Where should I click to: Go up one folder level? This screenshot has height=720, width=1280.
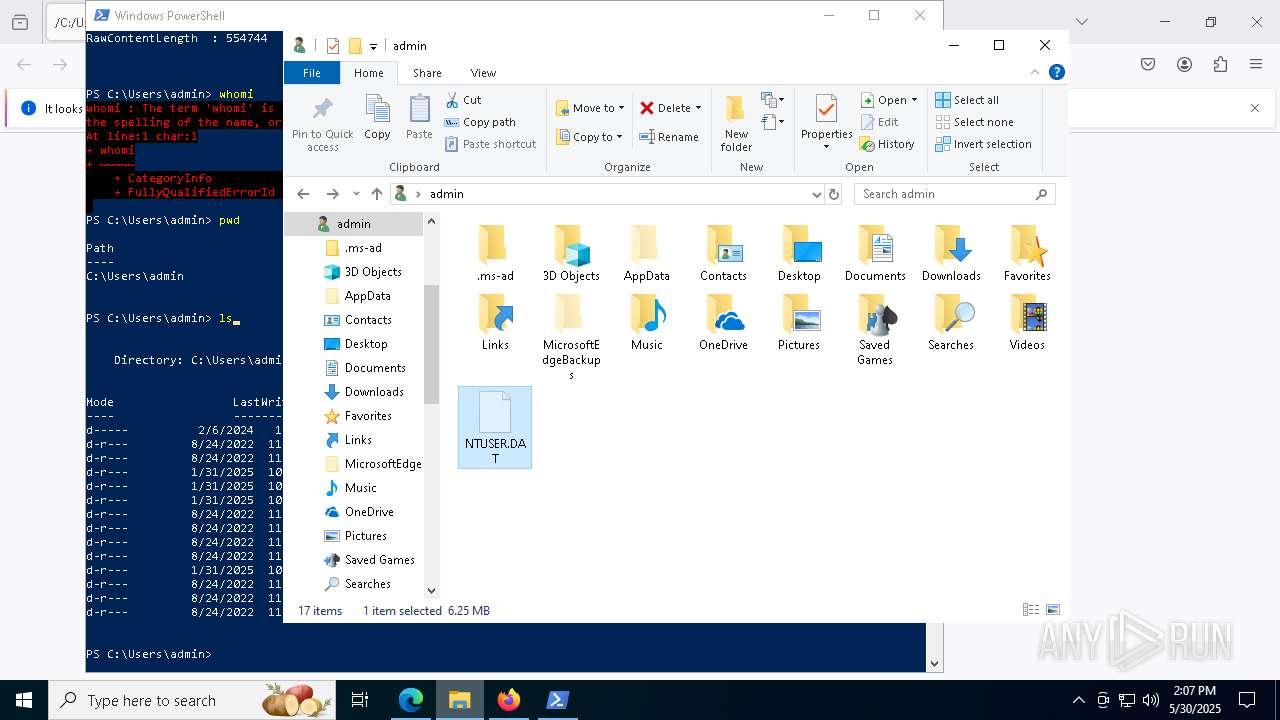pos(376,194)
